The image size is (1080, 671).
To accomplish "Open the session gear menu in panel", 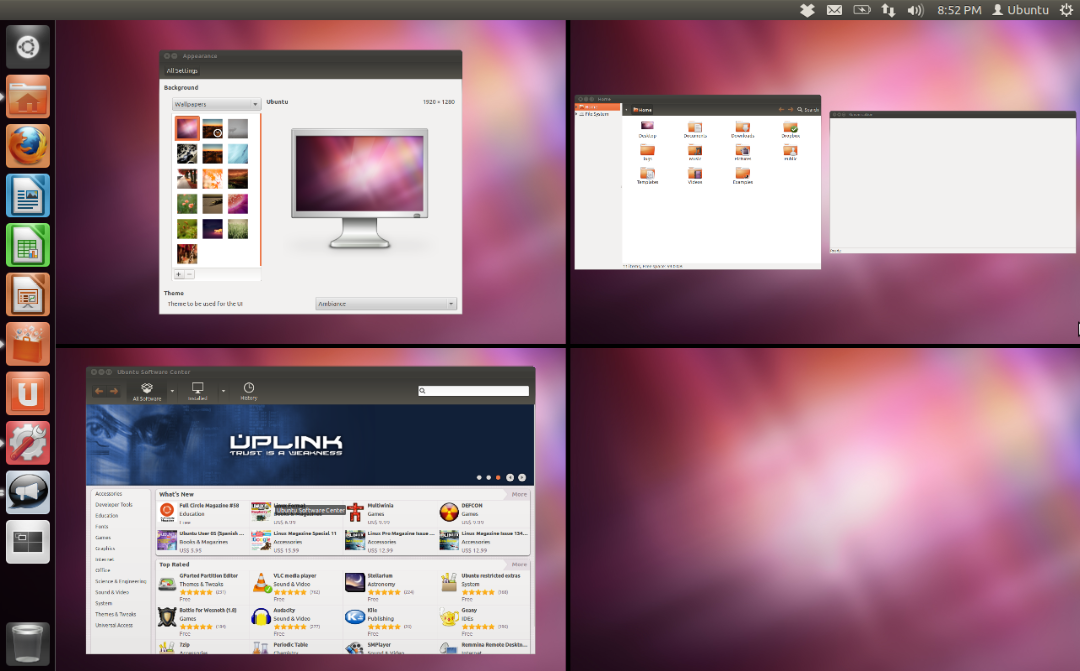I will point(1066,10).
